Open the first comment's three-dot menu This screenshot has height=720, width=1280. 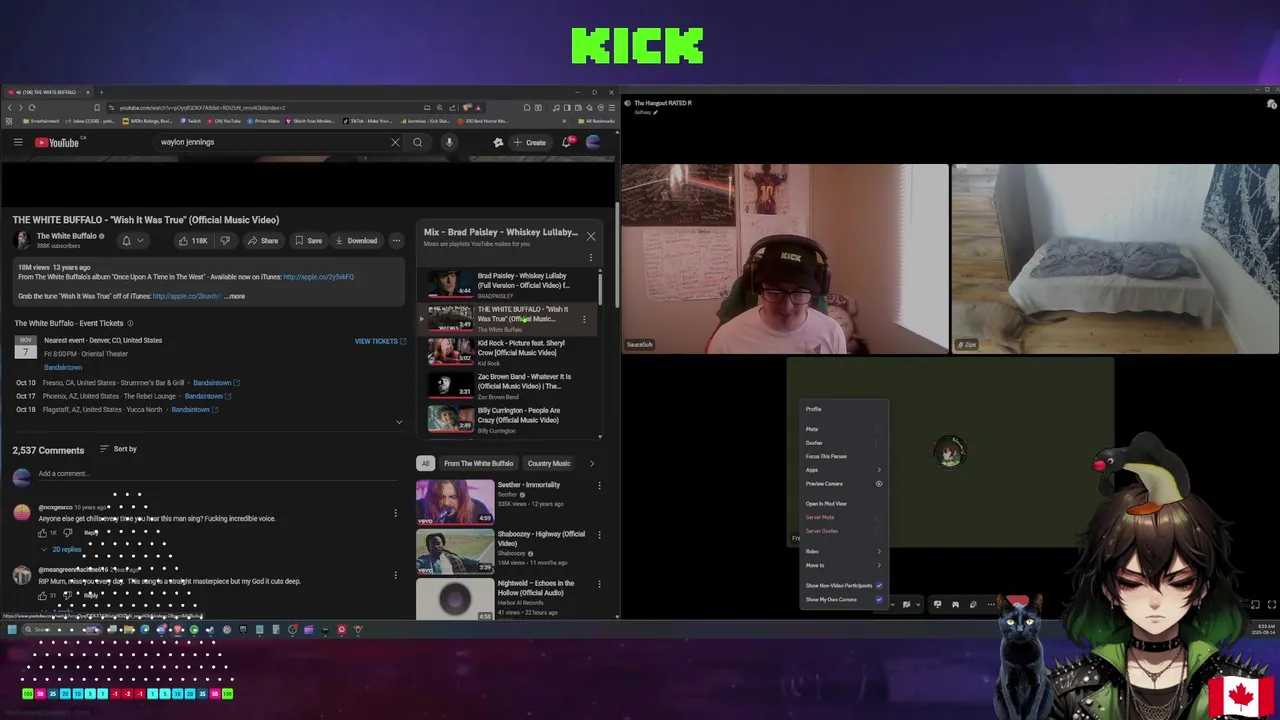tap(395, 513)
